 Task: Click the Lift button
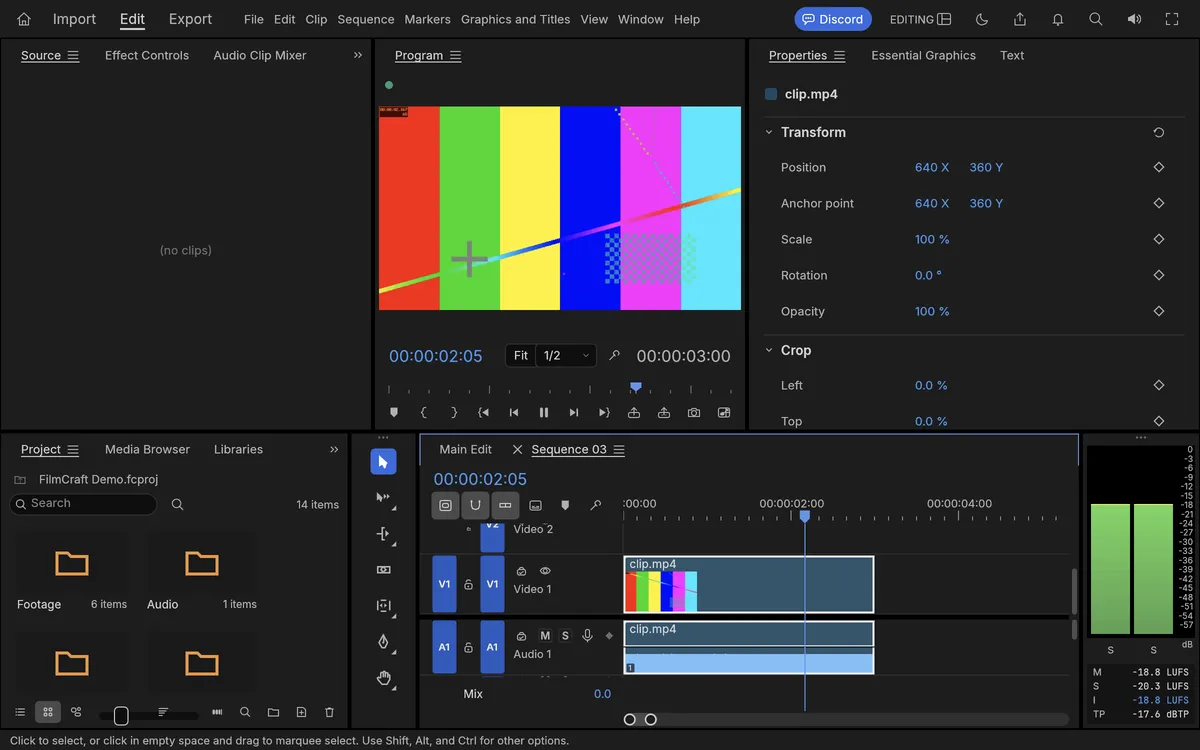(x=634, y=412)
